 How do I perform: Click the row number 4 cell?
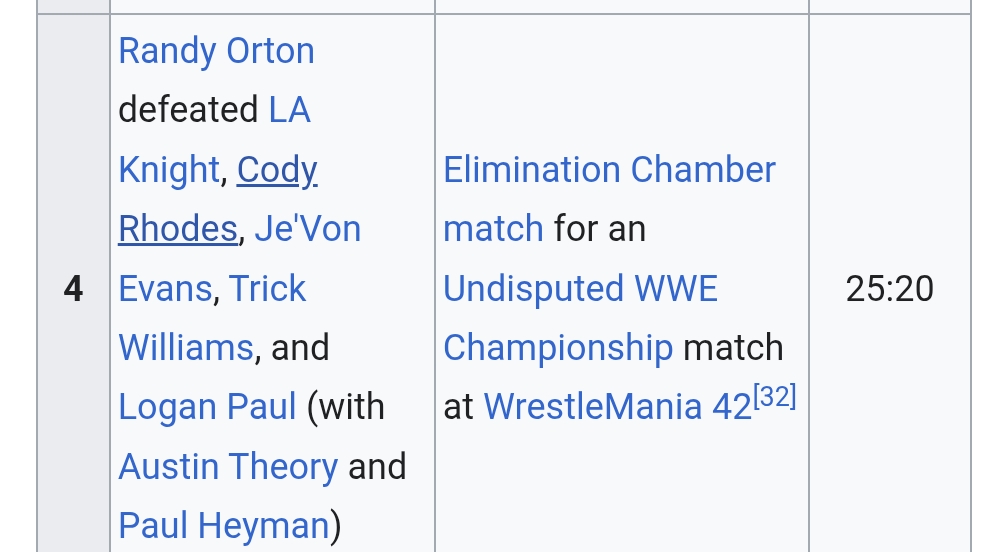click(73, 289)
